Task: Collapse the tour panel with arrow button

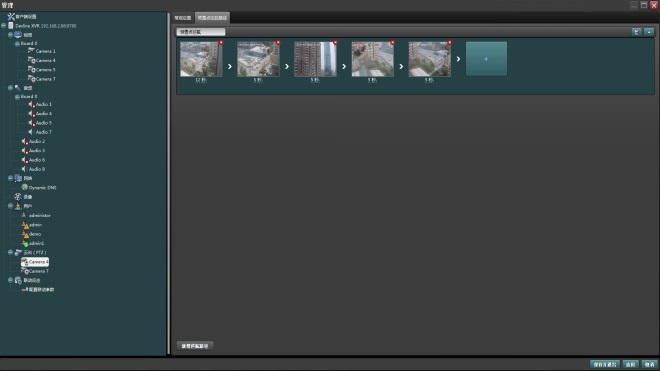Action: pyautogui.click(x=636, y=32)
